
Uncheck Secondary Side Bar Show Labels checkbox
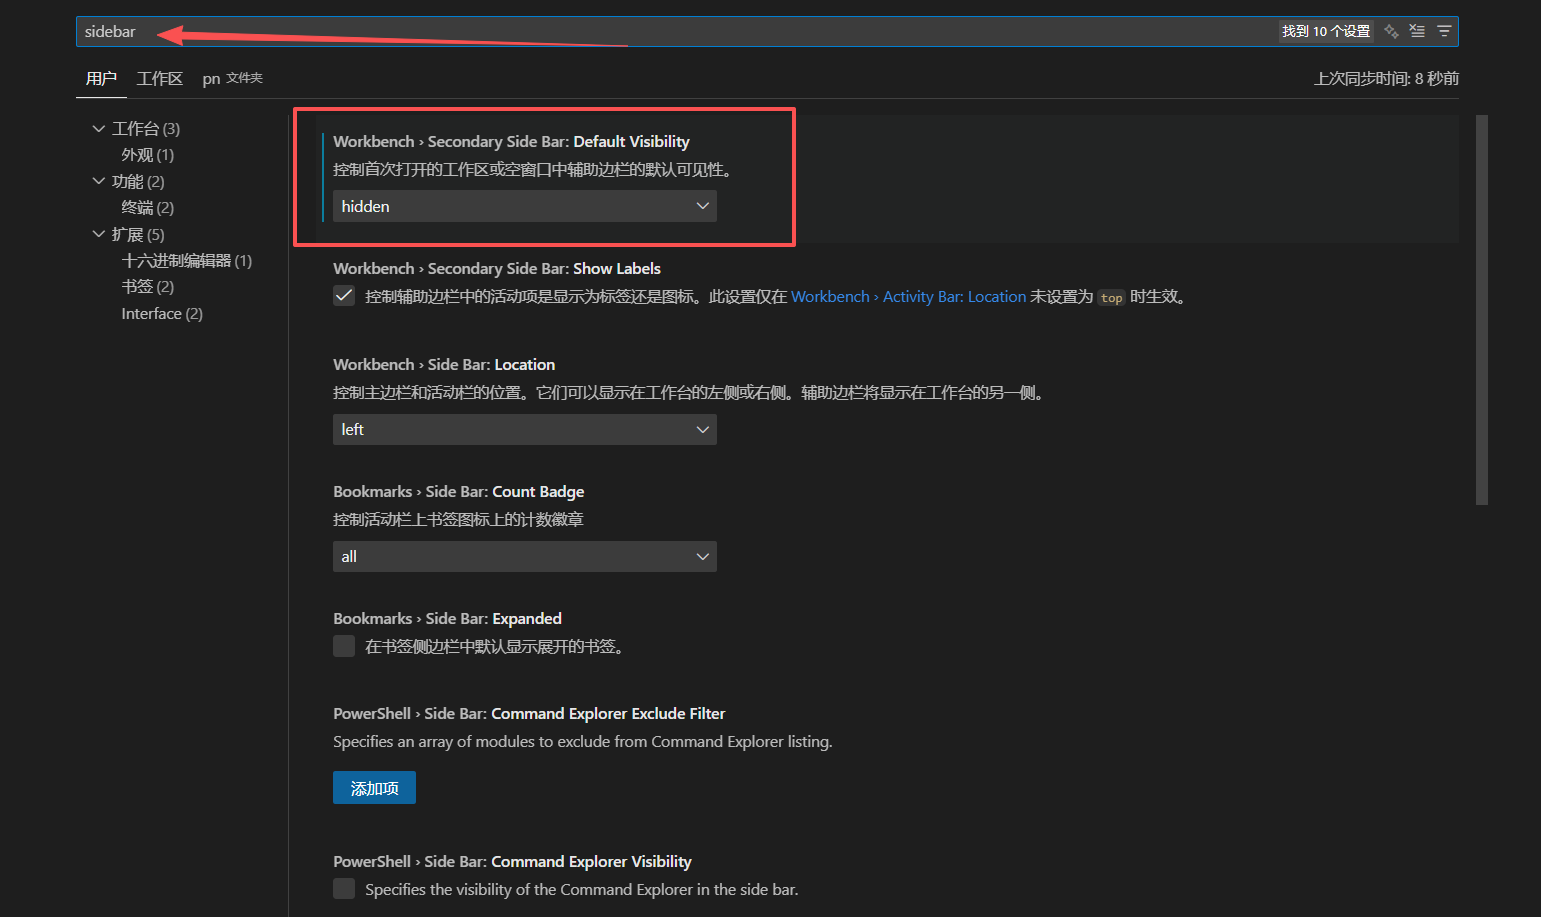[x=344, y=296]
